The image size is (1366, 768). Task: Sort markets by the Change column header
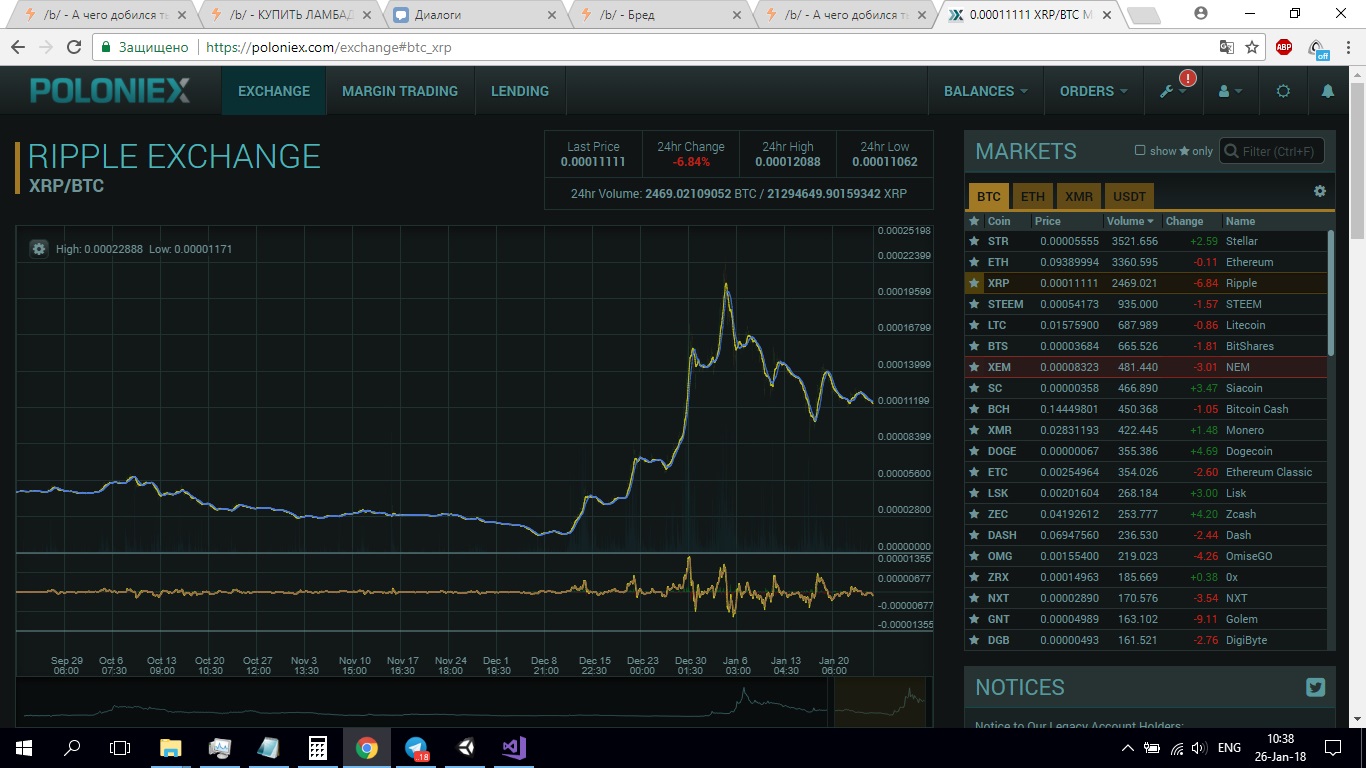pyautogui.click(x=1185, y=221)
